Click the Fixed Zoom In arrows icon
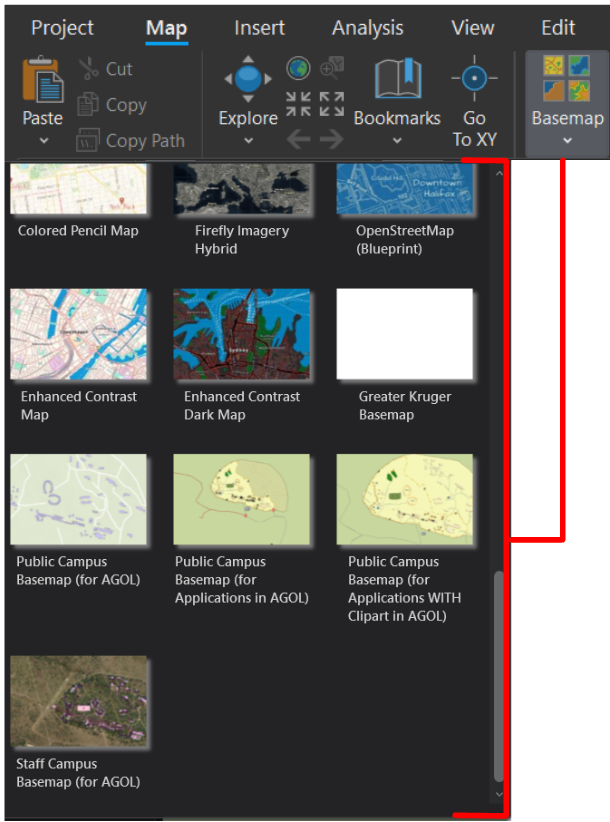Screen dimensions: 610x822 pos(298,104)
